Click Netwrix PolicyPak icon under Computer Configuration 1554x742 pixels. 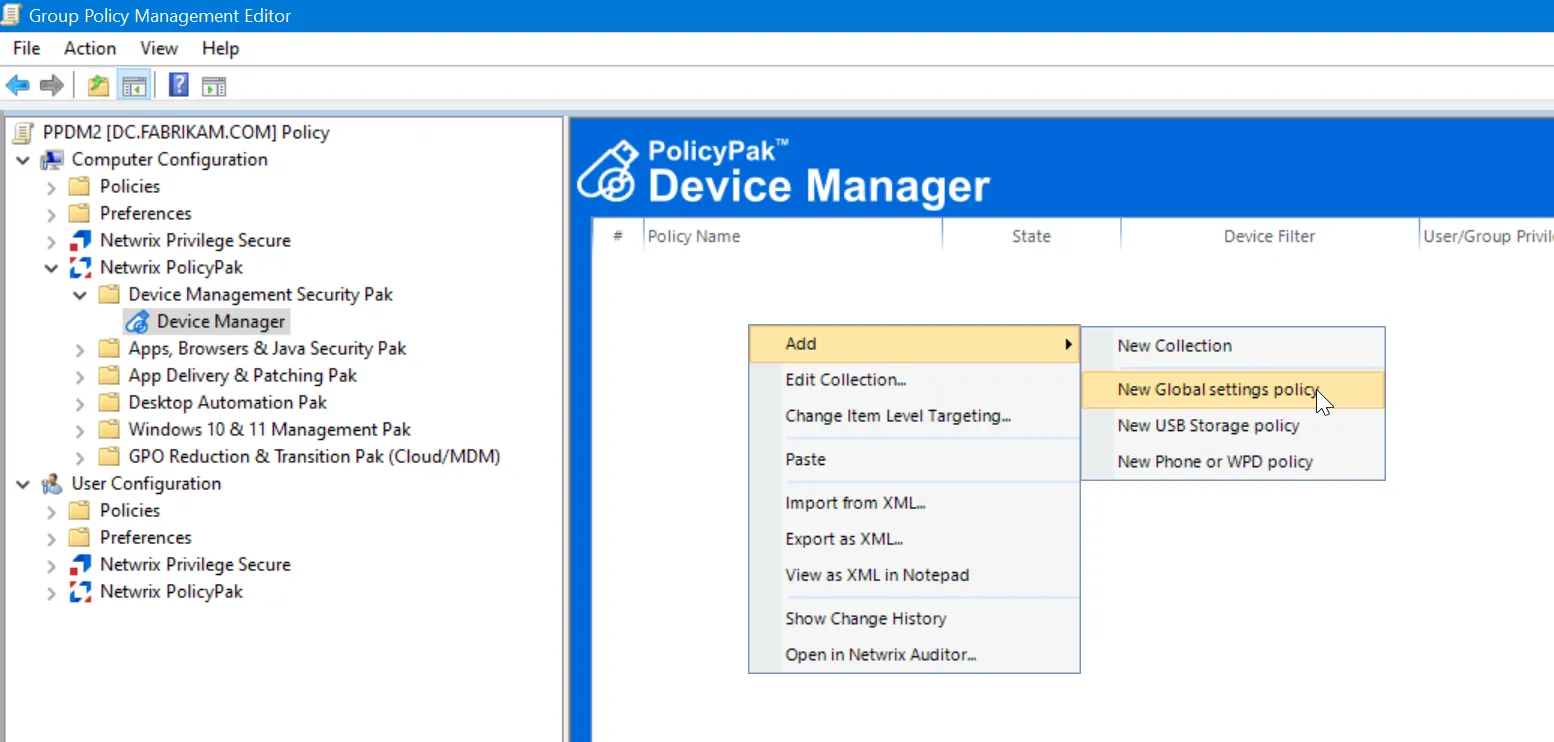[x=80, y=268]
